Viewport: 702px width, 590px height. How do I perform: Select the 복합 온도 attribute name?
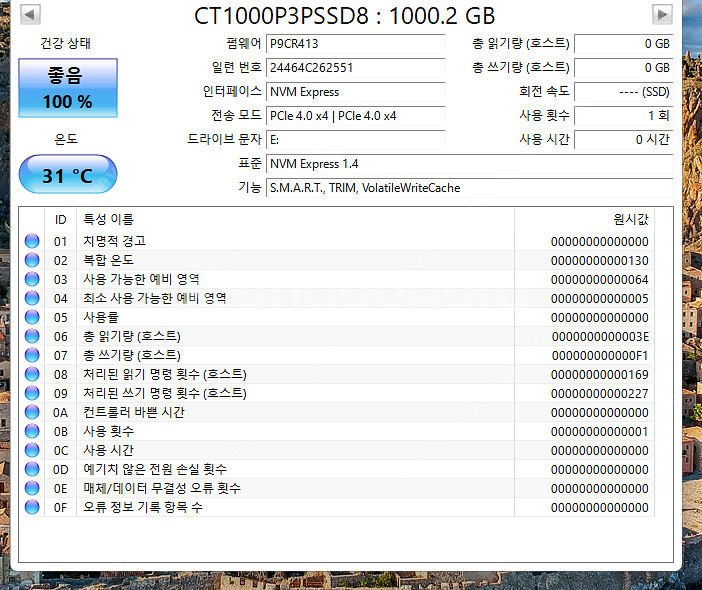point(108,260)
